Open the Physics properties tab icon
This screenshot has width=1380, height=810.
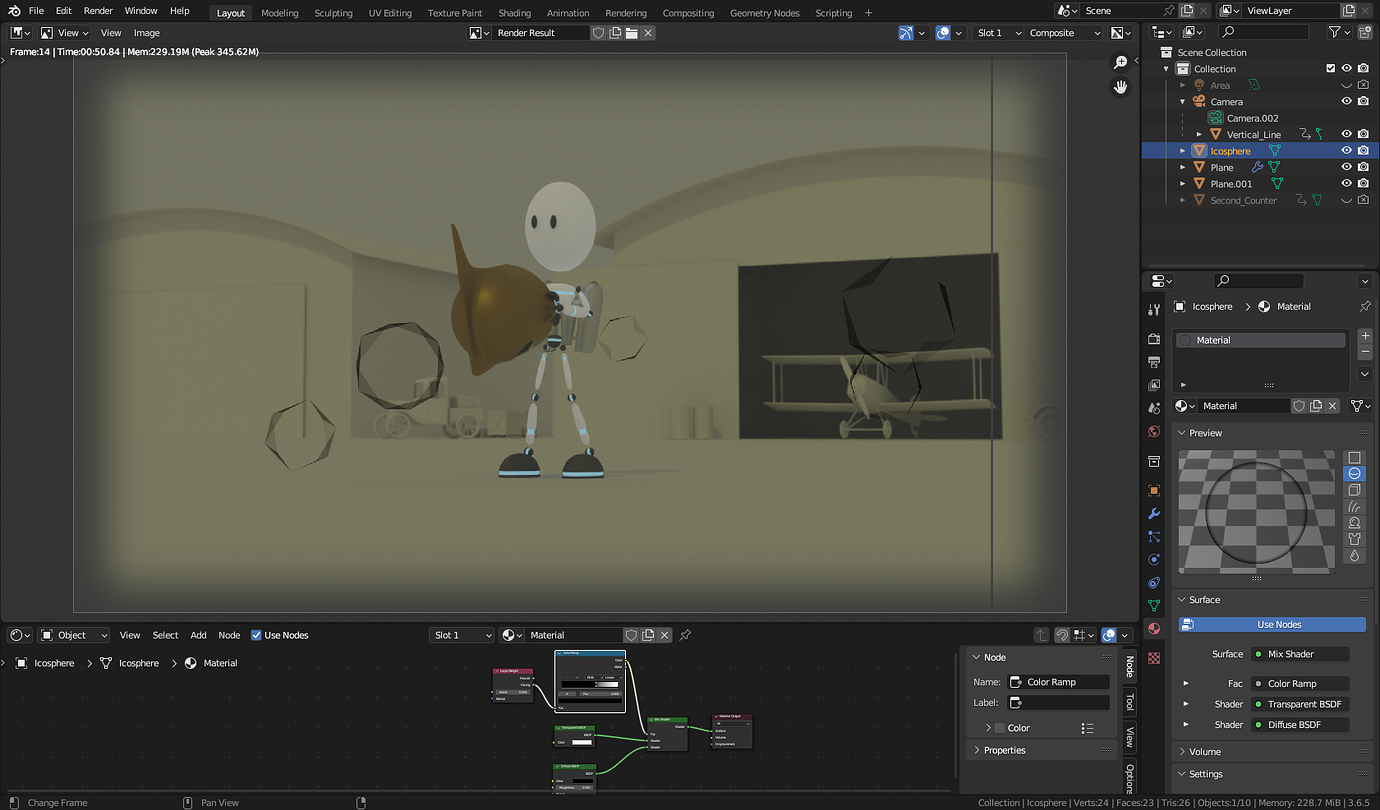coord(1154,560)
